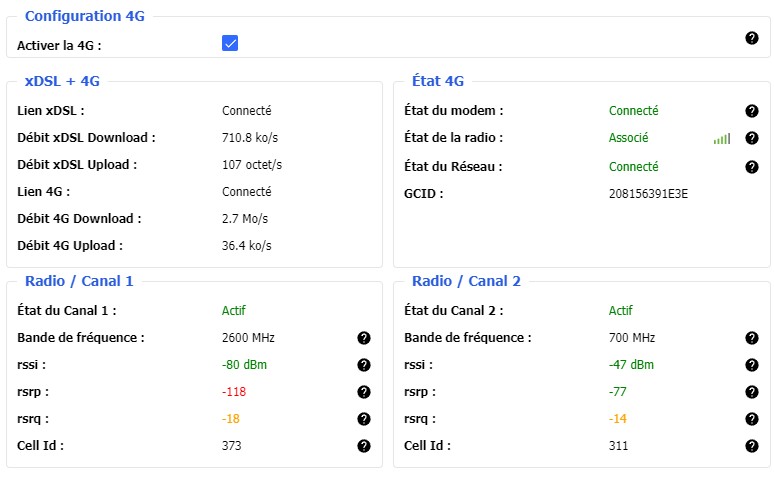Click the Associé radio status text
774x481 pixels.
click(x=628, y=138)
